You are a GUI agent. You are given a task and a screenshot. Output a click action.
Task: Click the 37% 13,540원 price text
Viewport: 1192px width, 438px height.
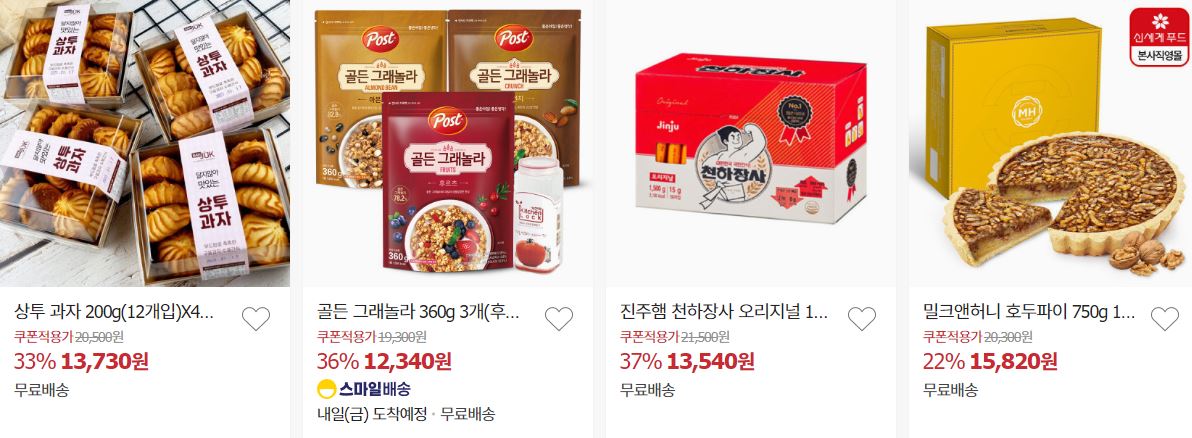pos(687,361)
